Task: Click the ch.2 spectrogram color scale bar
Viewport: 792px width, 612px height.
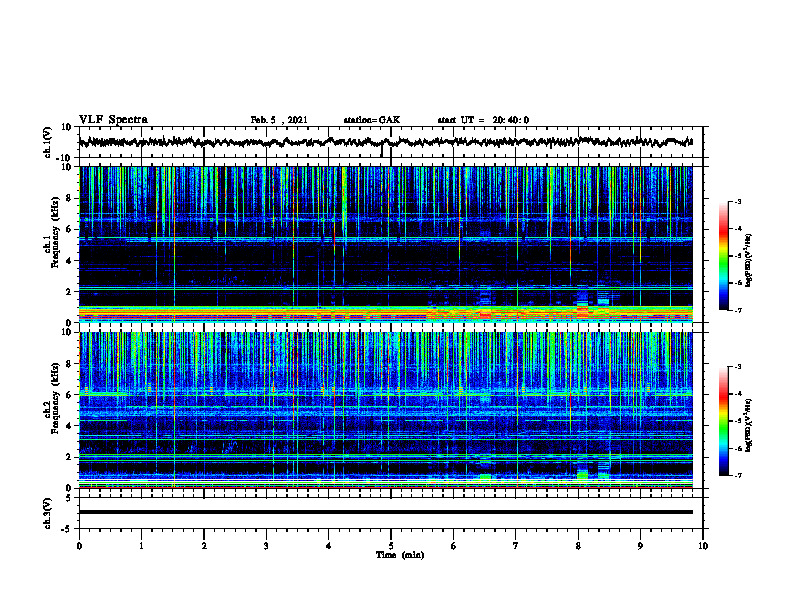Action: (x=723, y=421)
